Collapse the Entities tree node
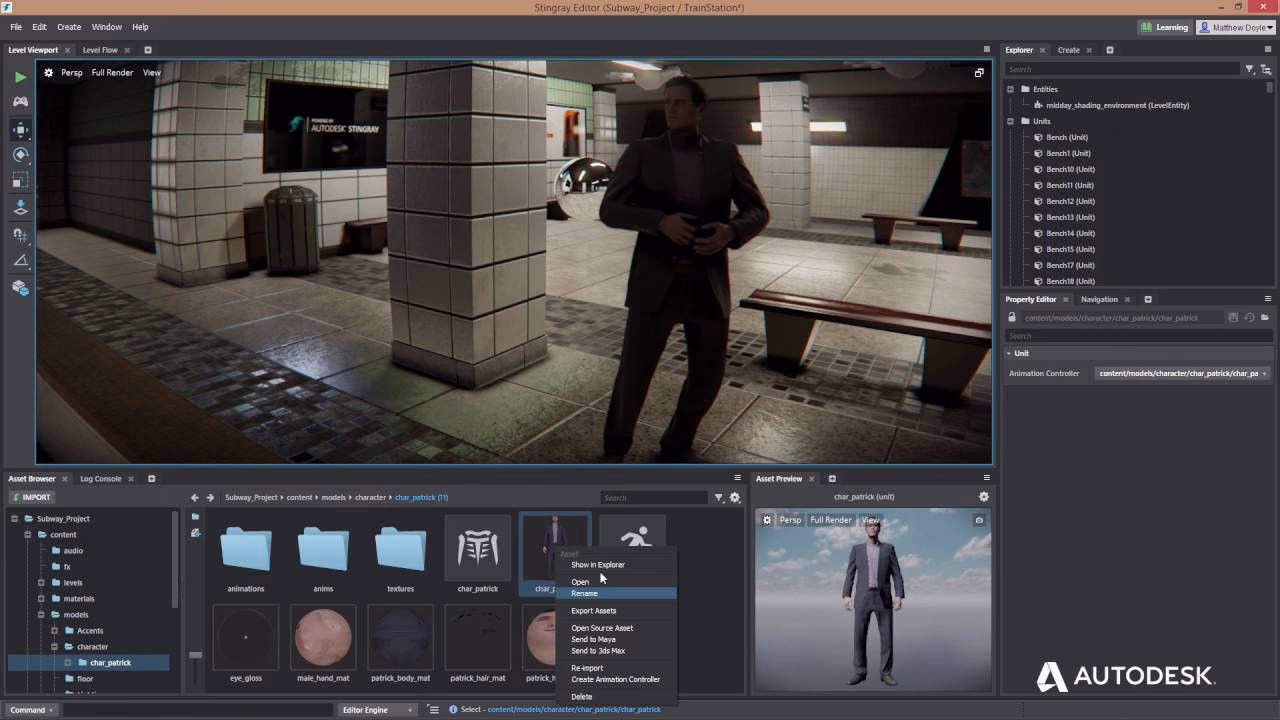Image resolution: width=1280 pixels, height=720 pixels. (1010, 89)
